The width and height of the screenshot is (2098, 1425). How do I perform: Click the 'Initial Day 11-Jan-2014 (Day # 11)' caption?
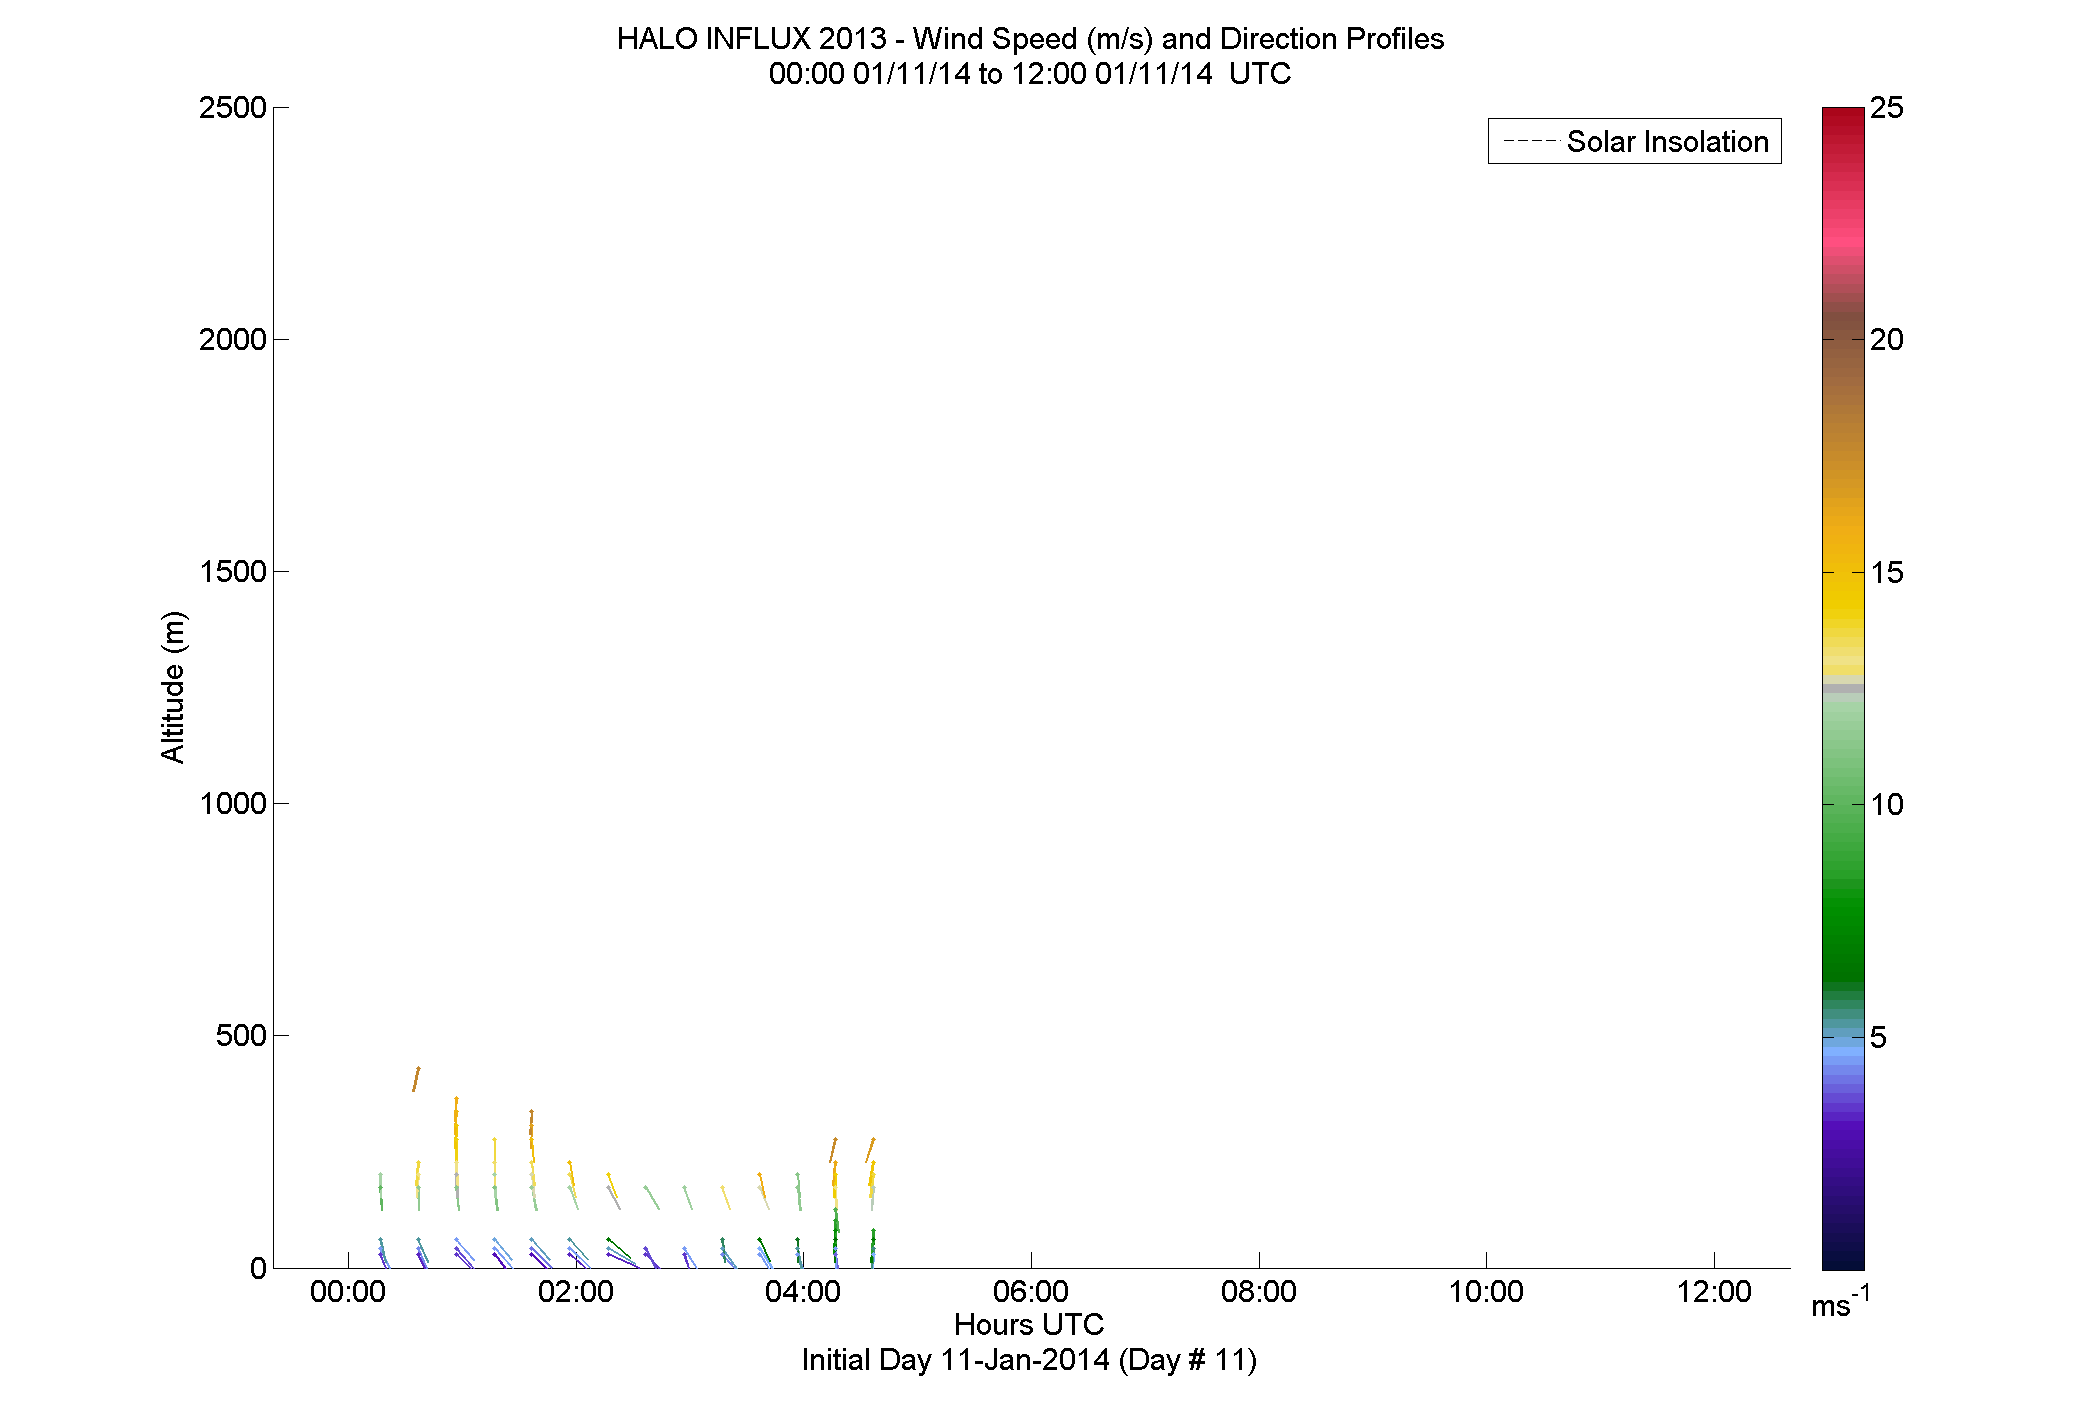[1029, 1360]
